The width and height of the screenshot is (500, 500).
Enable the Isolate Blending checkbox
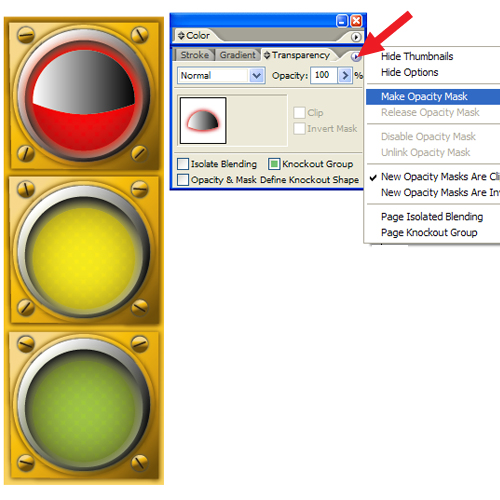(183, 164)
